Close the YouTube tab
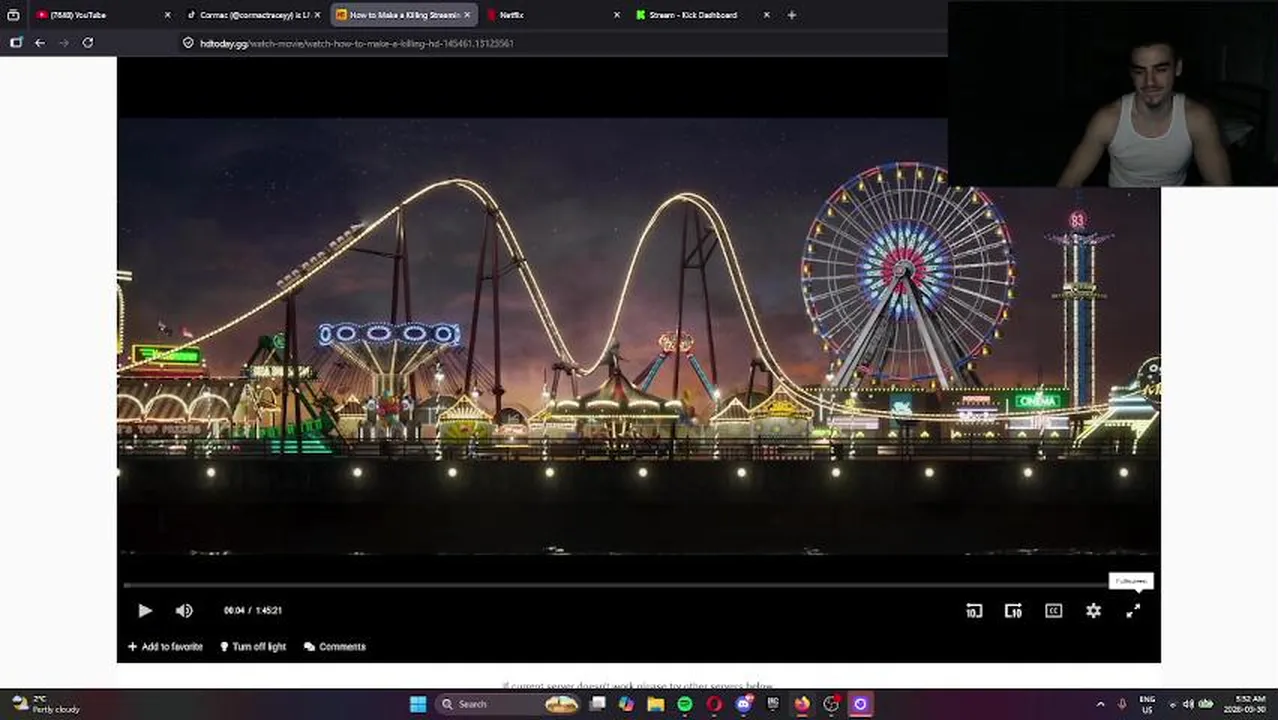 (167, 15)
